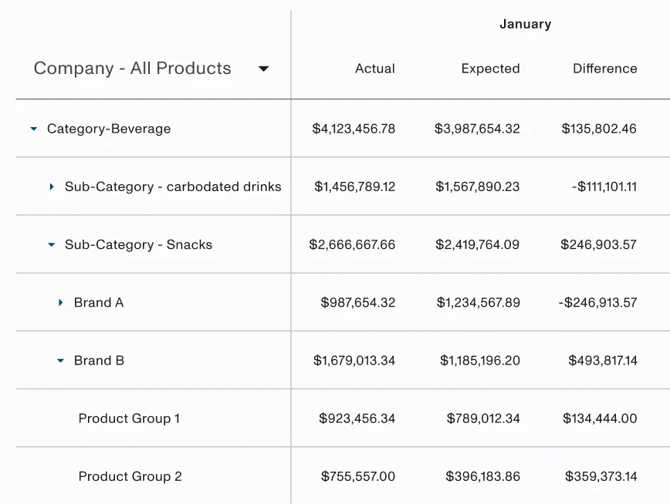Select Product Group 2 difference $359,373.14
670x504 pixels.
click(600, 477)
